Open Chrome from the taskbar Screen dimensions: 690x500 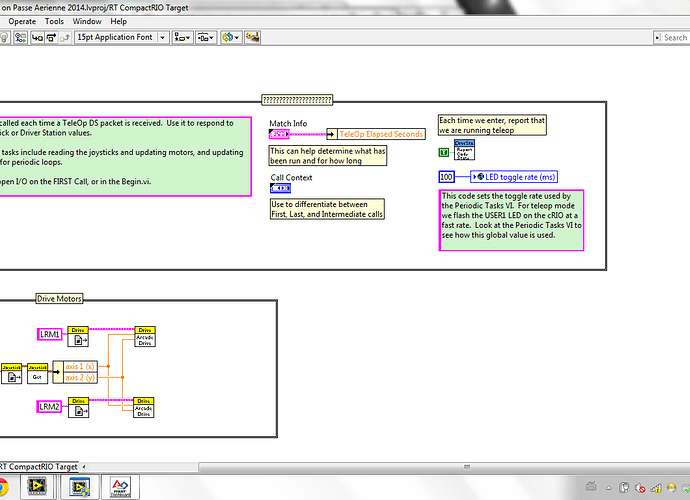(2, 487)
